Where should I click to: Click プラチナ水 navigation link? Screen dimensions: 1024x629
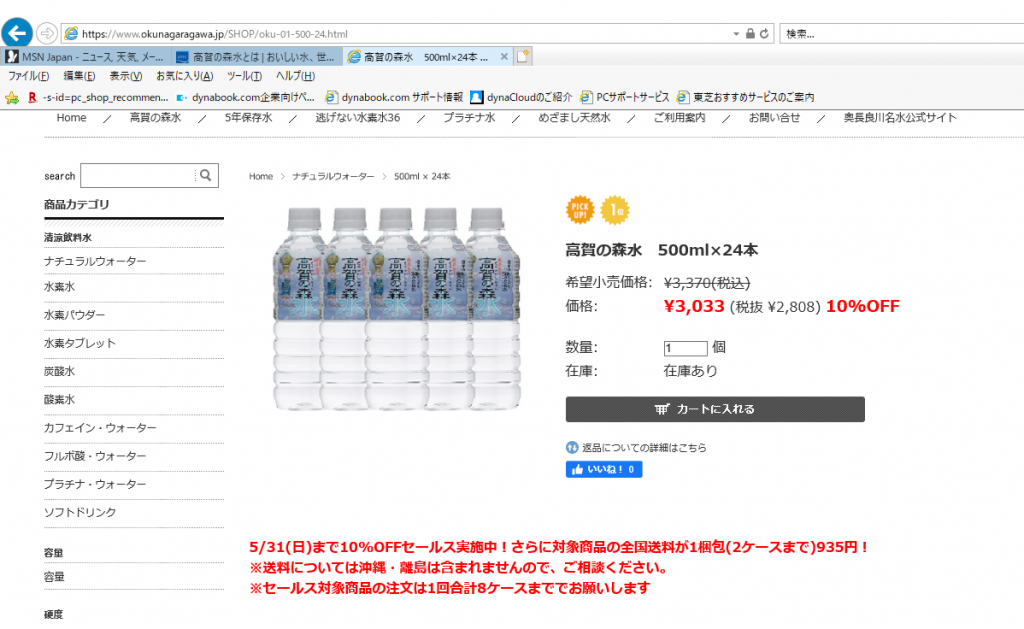tap(469, 118)
